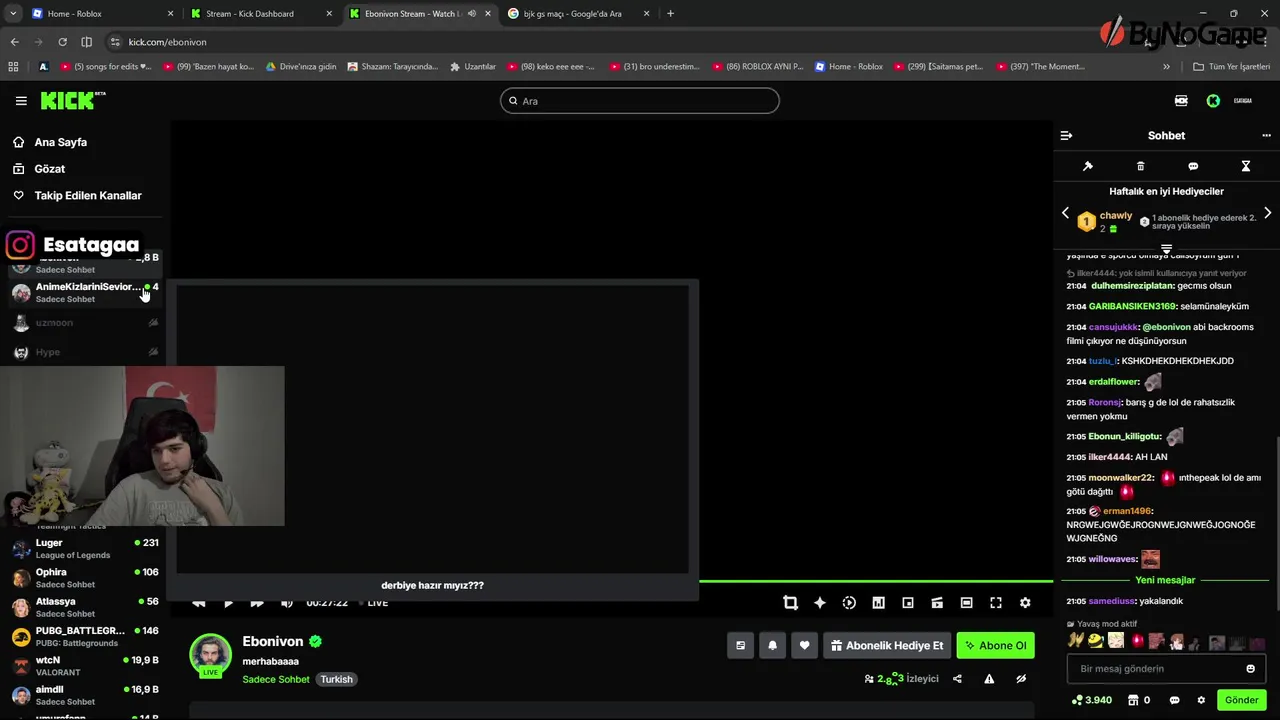Click the hourglass slow mode icon
Viewport: 1280px width, 720px height.
1246,166
